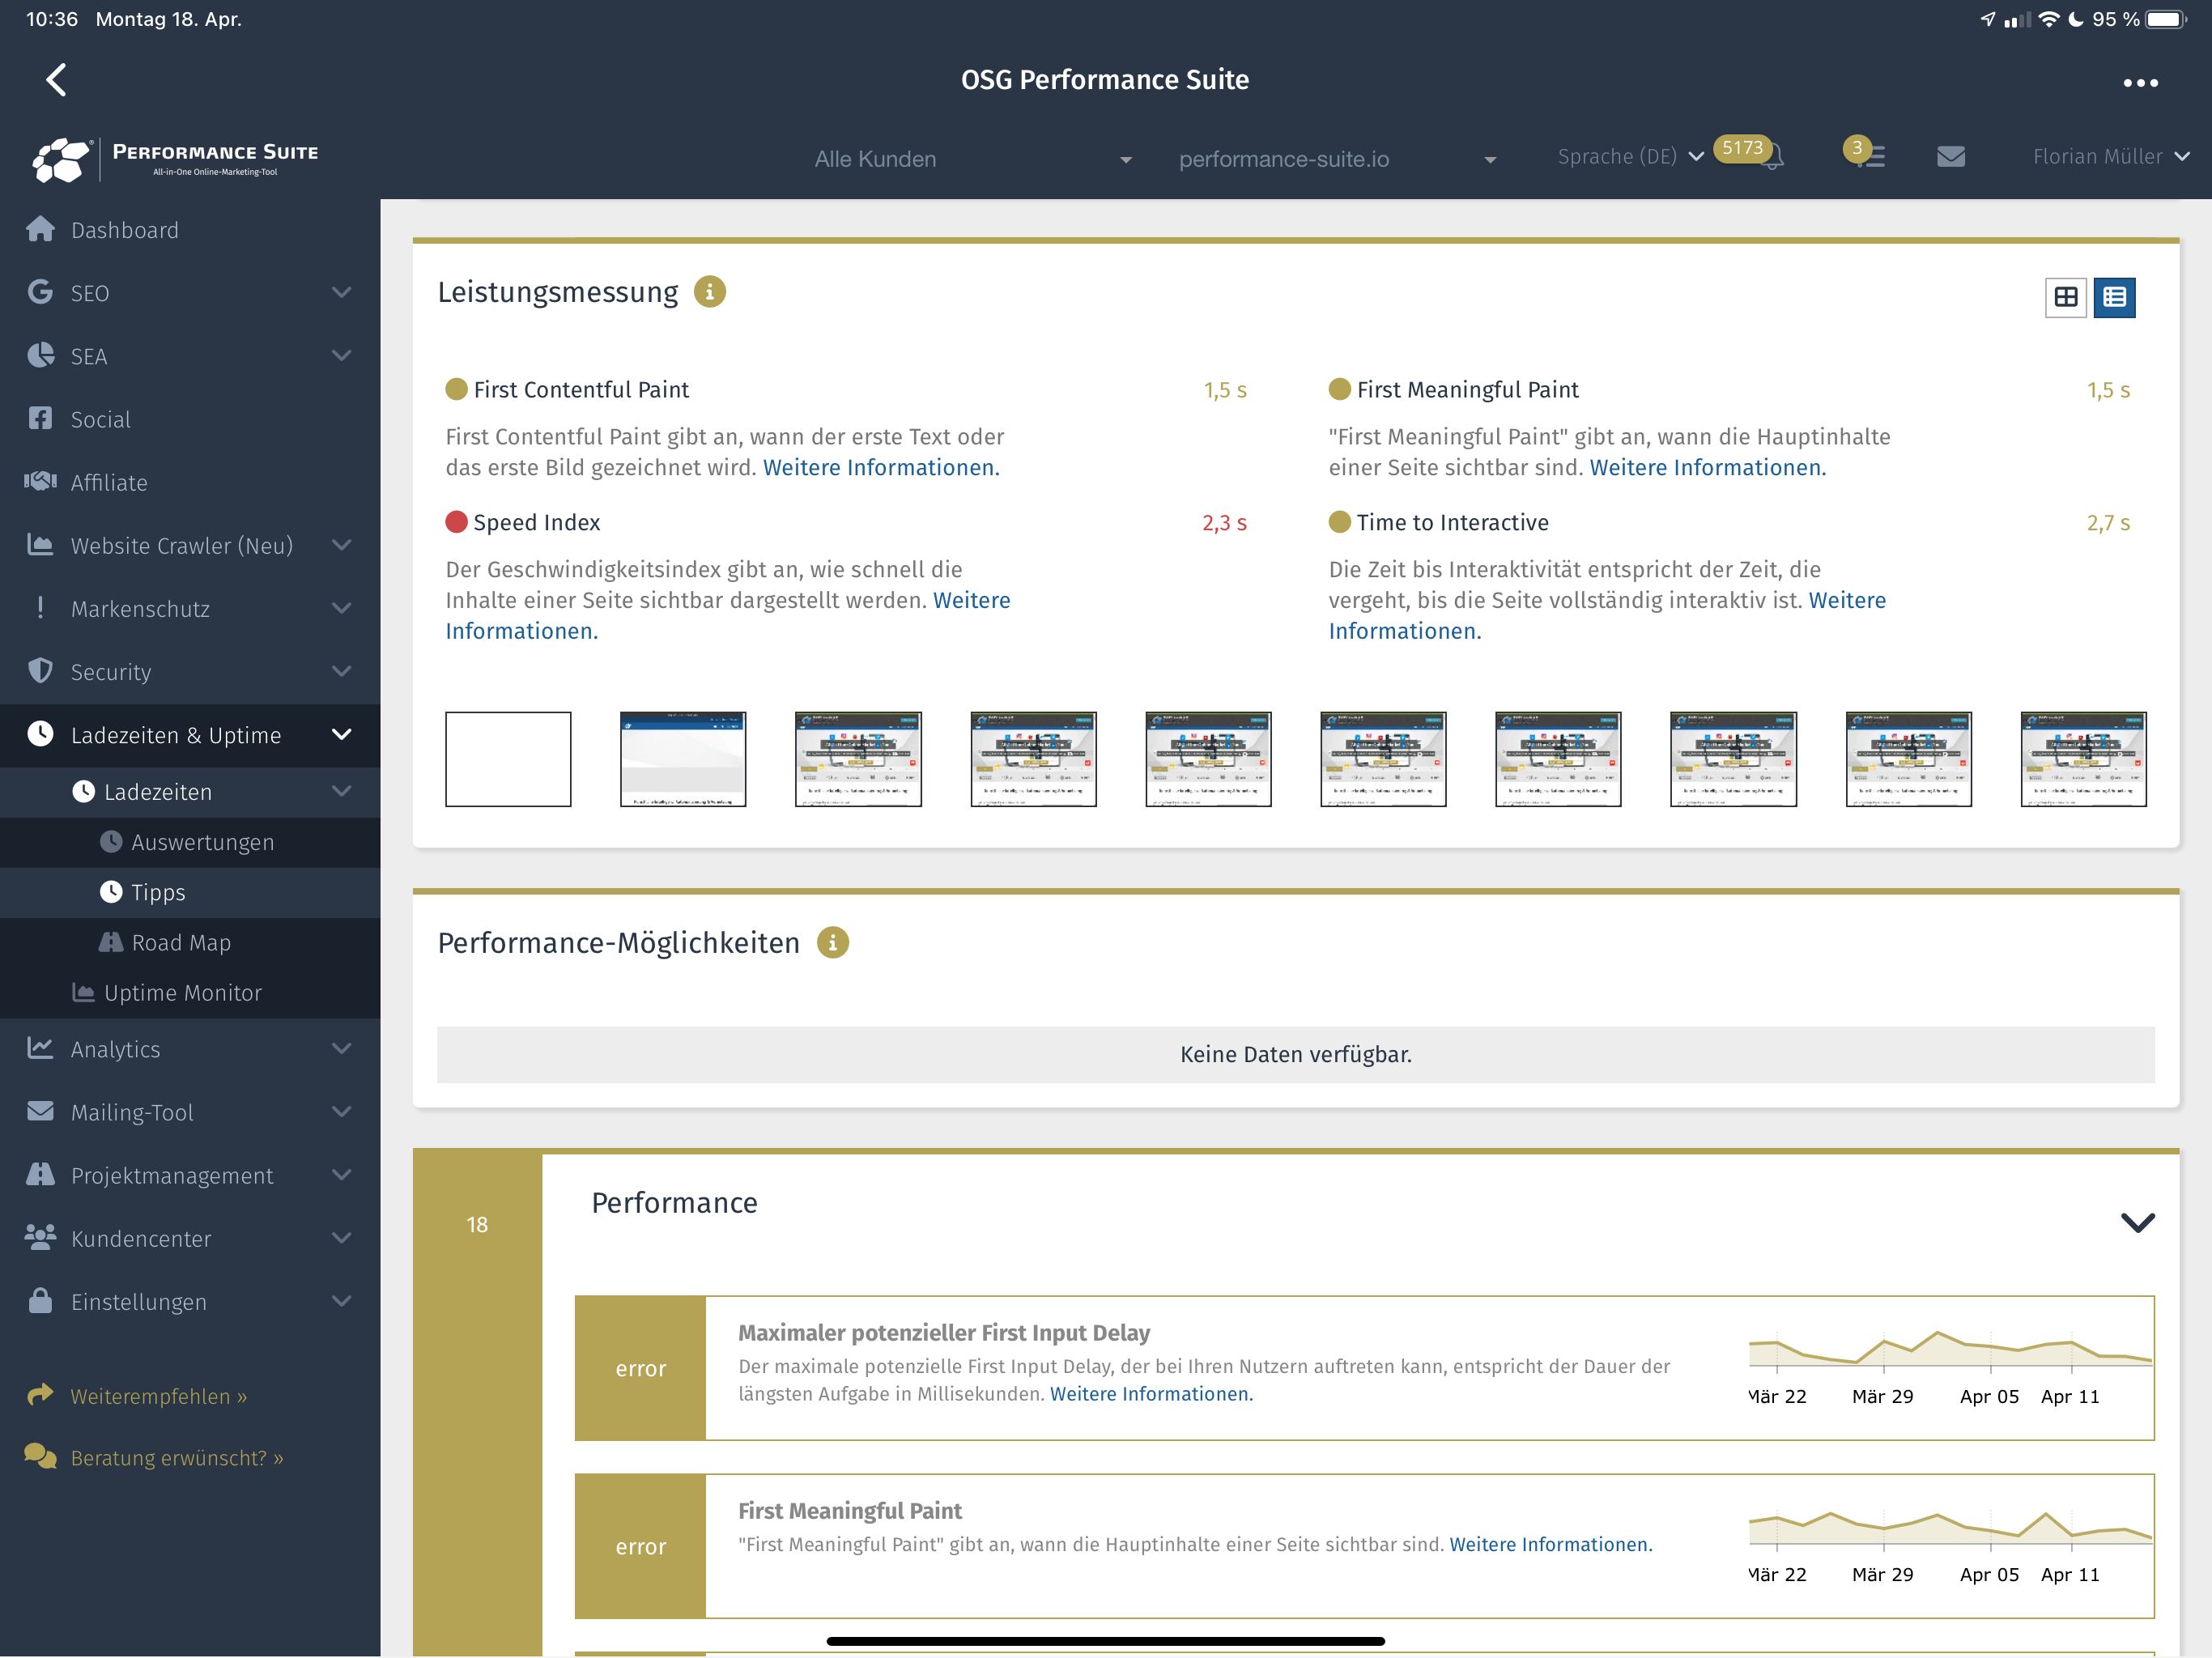Open Weitere Informationen under First Meaningful Paint metric
Image resolution: width=2212 pixels, height=1658 pixels.
(1707, 467)
